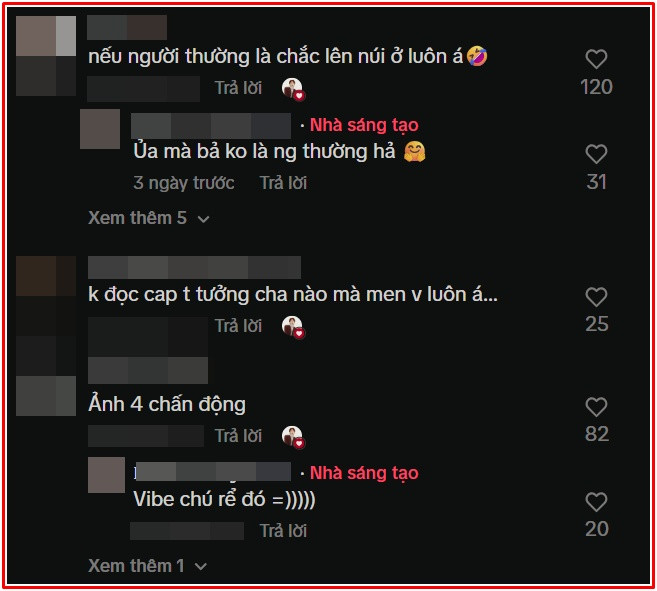Like the comment with 25 likes
The height and width of the screenshot is (591, 657).
(596, 297)
